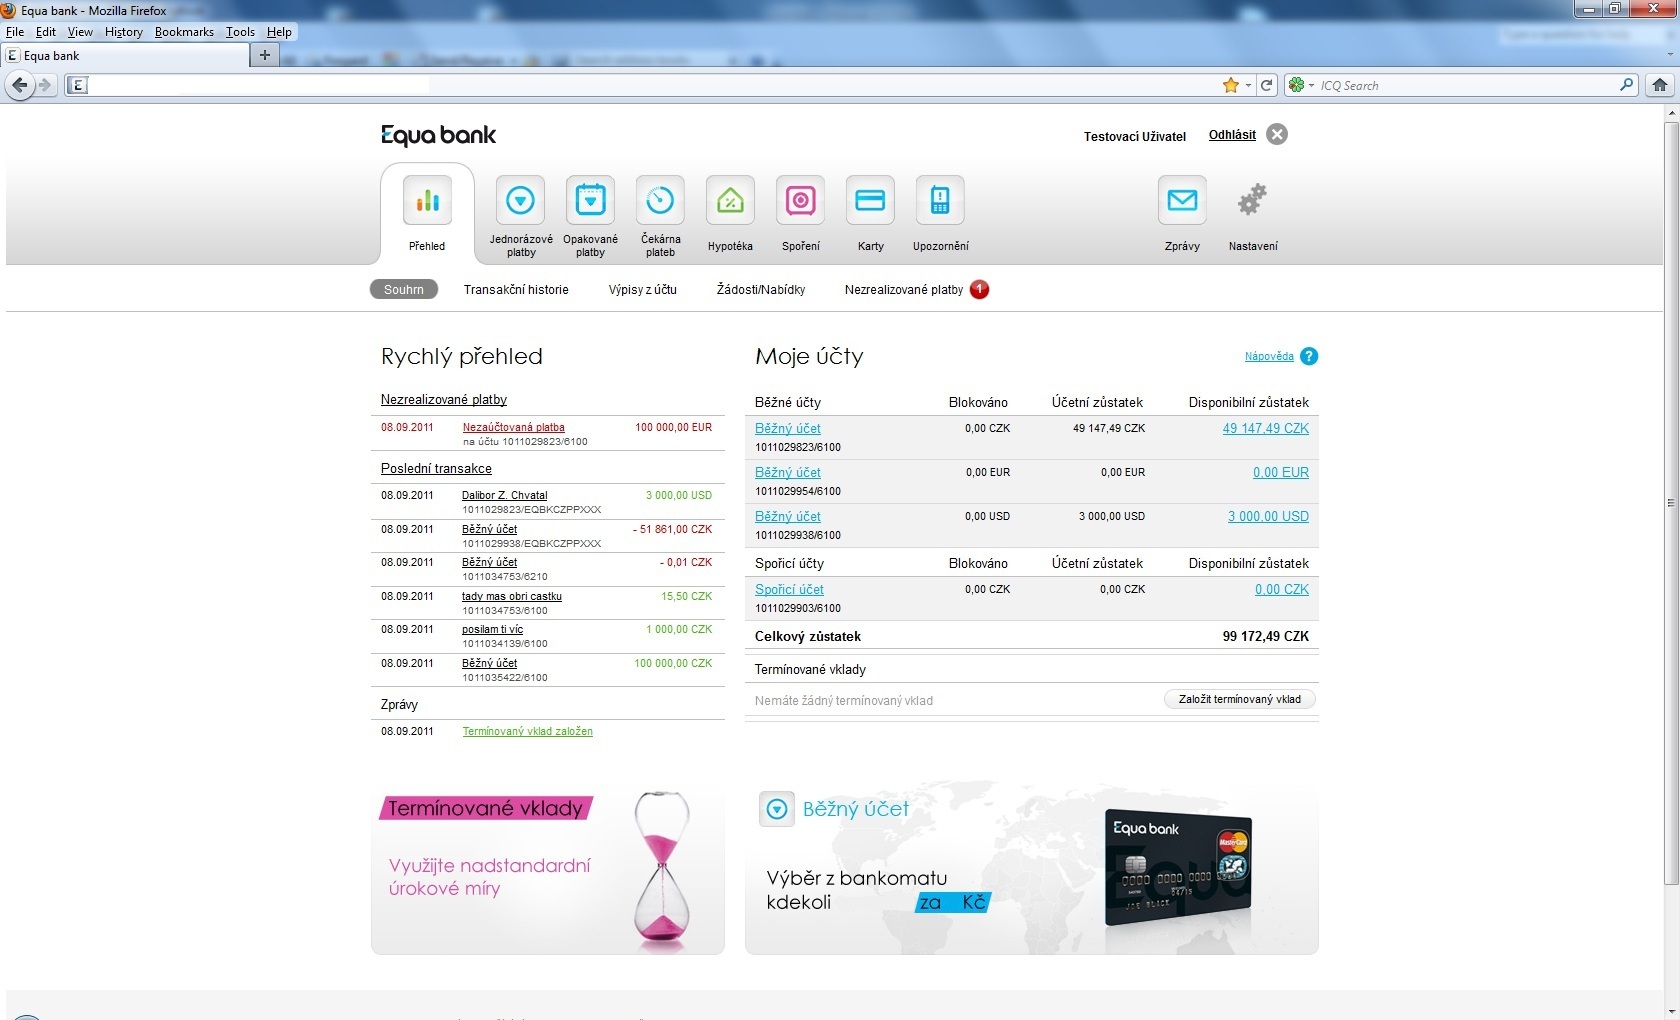Open Firefox Help menu
The width and height of the screenshot is (1680, 1020).
tap(279, 32)
